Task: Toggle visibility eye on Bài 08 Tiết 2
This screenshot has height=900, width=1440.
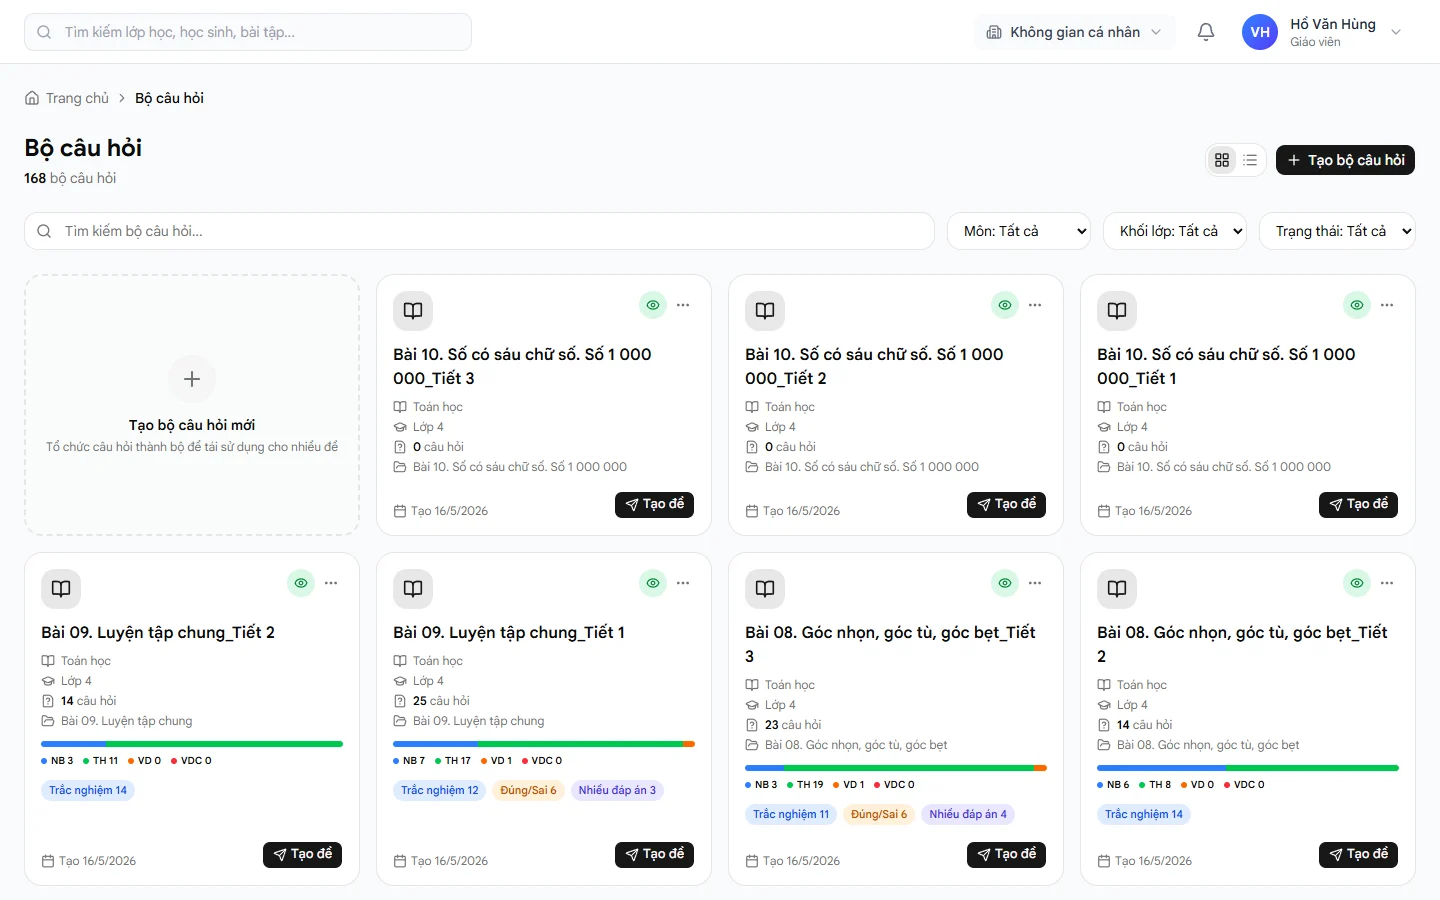Action: point(1357,583)
